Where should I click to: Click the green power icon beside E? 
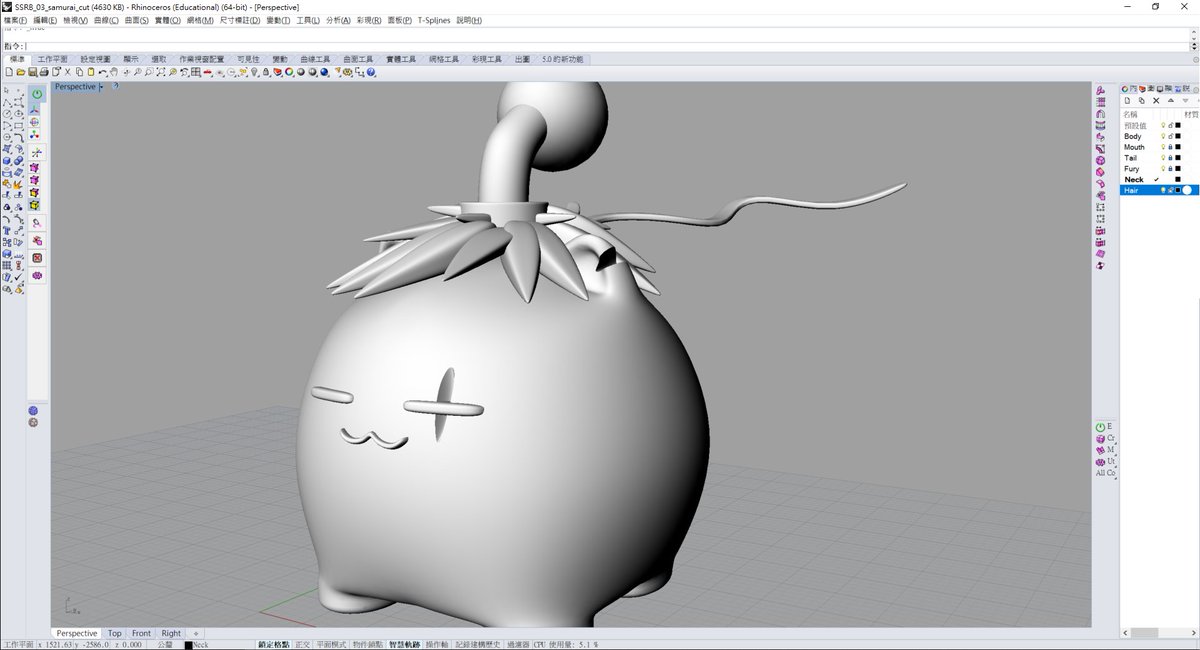click(x=1101, y=427)
